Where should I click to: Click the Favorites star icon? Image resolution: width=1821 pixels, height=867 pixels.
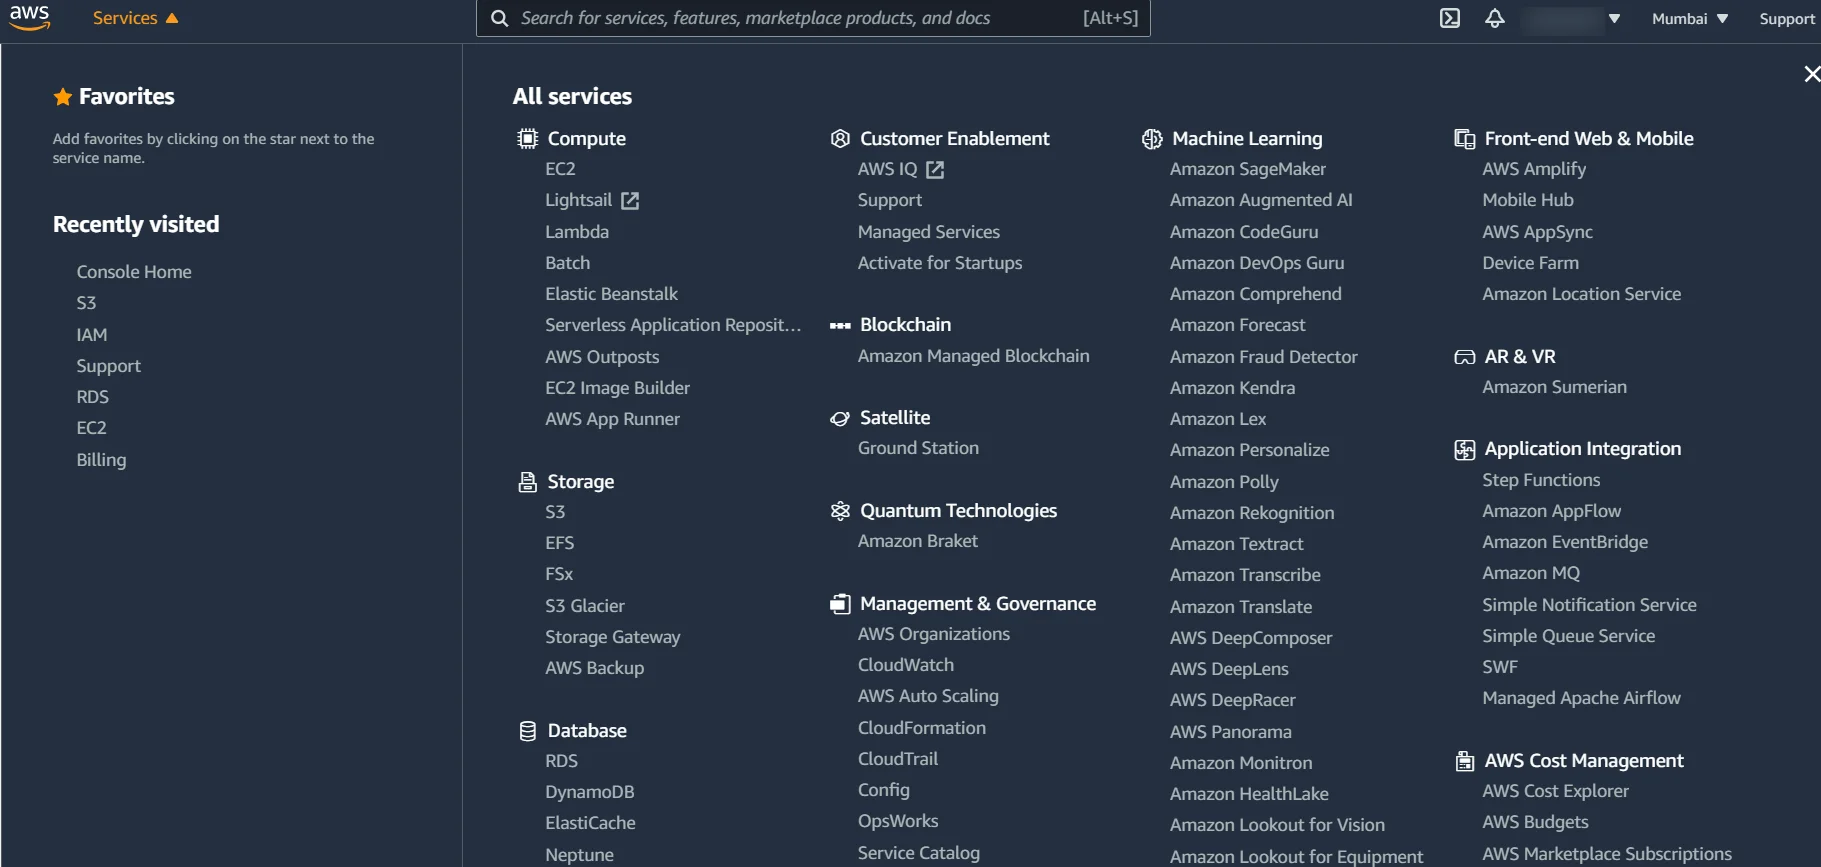(62, 97)
